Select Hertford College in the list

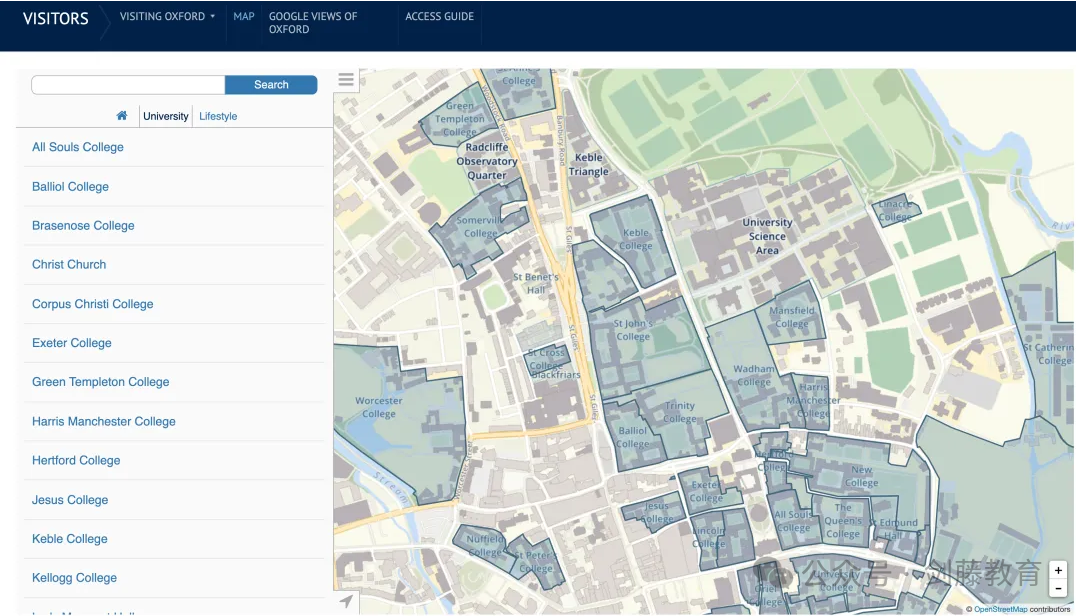[x=75, y=460]
